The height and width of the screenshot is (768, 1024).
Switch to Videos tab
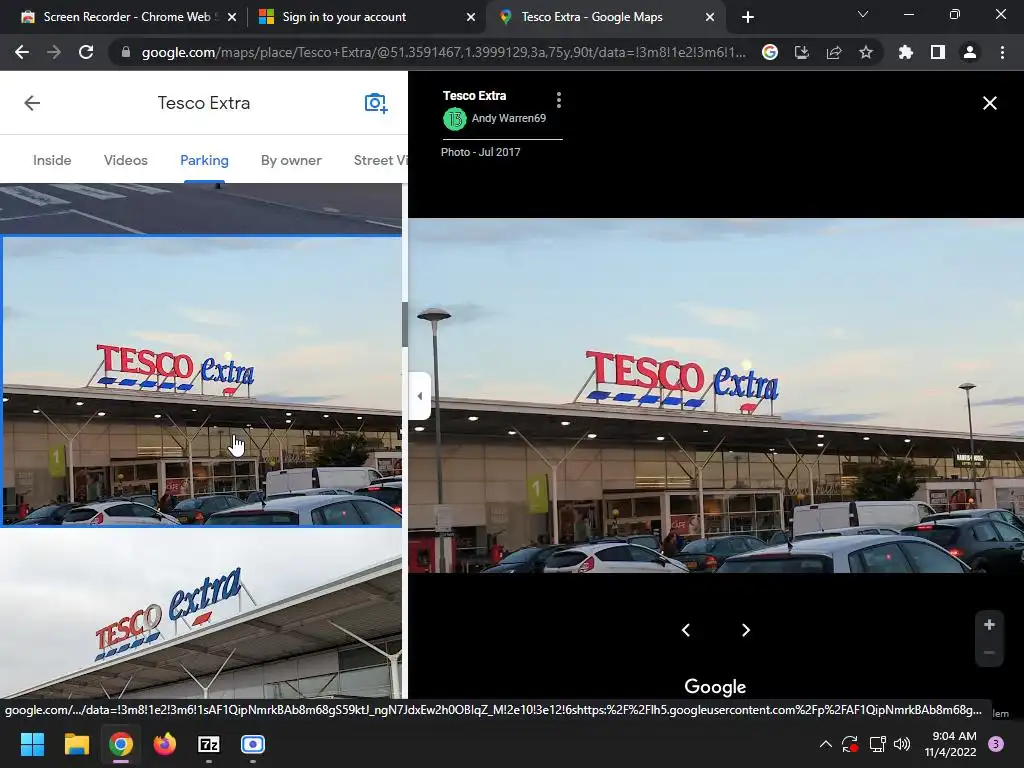tap(125, 160)
